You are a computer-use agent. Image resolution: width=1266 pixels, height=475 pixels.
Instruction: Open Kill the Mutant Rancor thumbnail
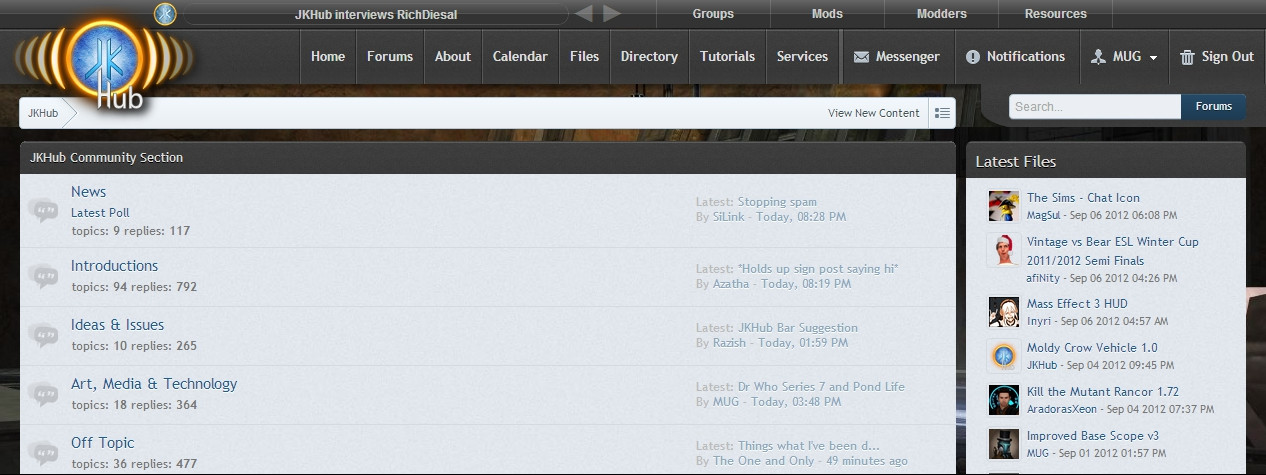(x=1004, y=400)
